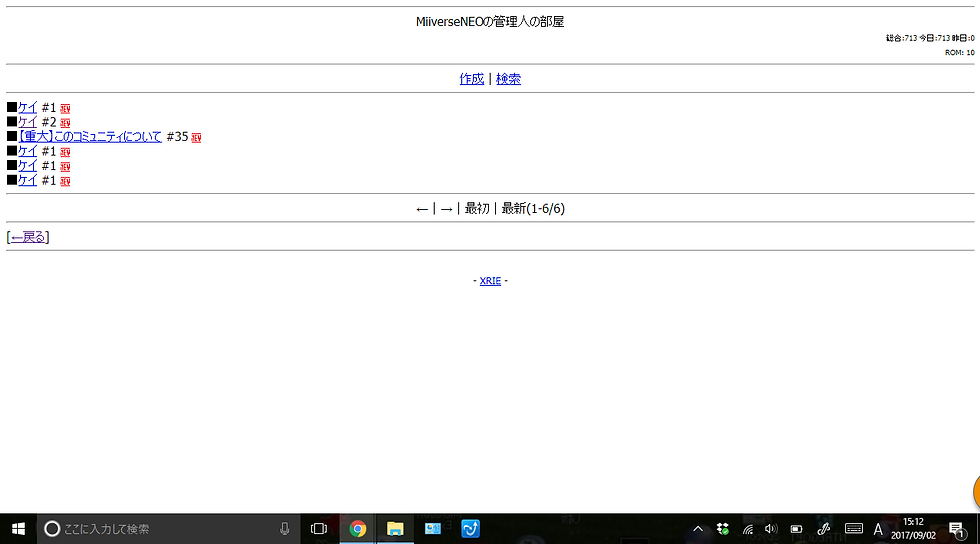
Task: Open the [重大]このコミュニティについて thread
Action: pyautogui.click(x=90, y=136)
